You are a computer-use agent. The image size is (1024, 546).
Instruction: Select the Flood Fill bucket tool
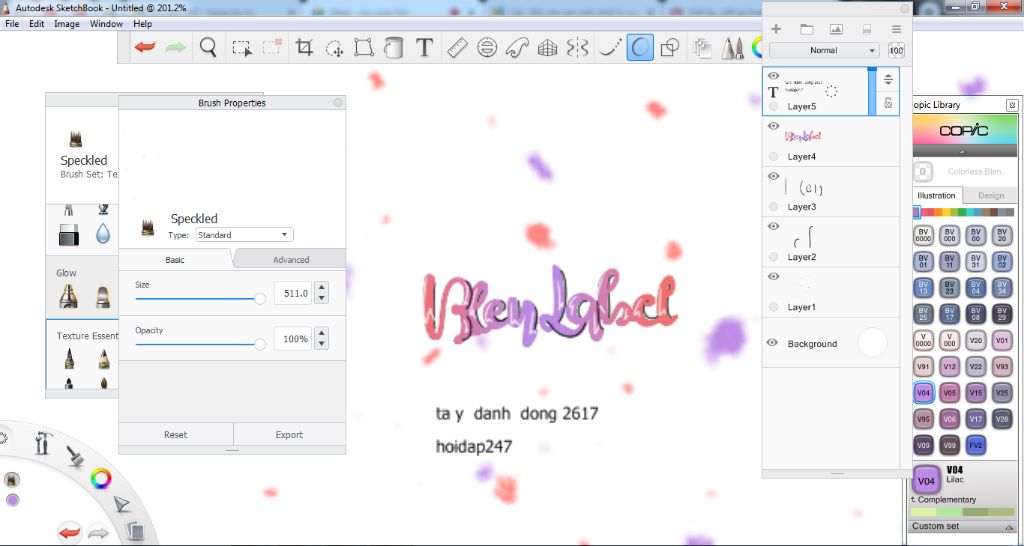click(393, 48)
